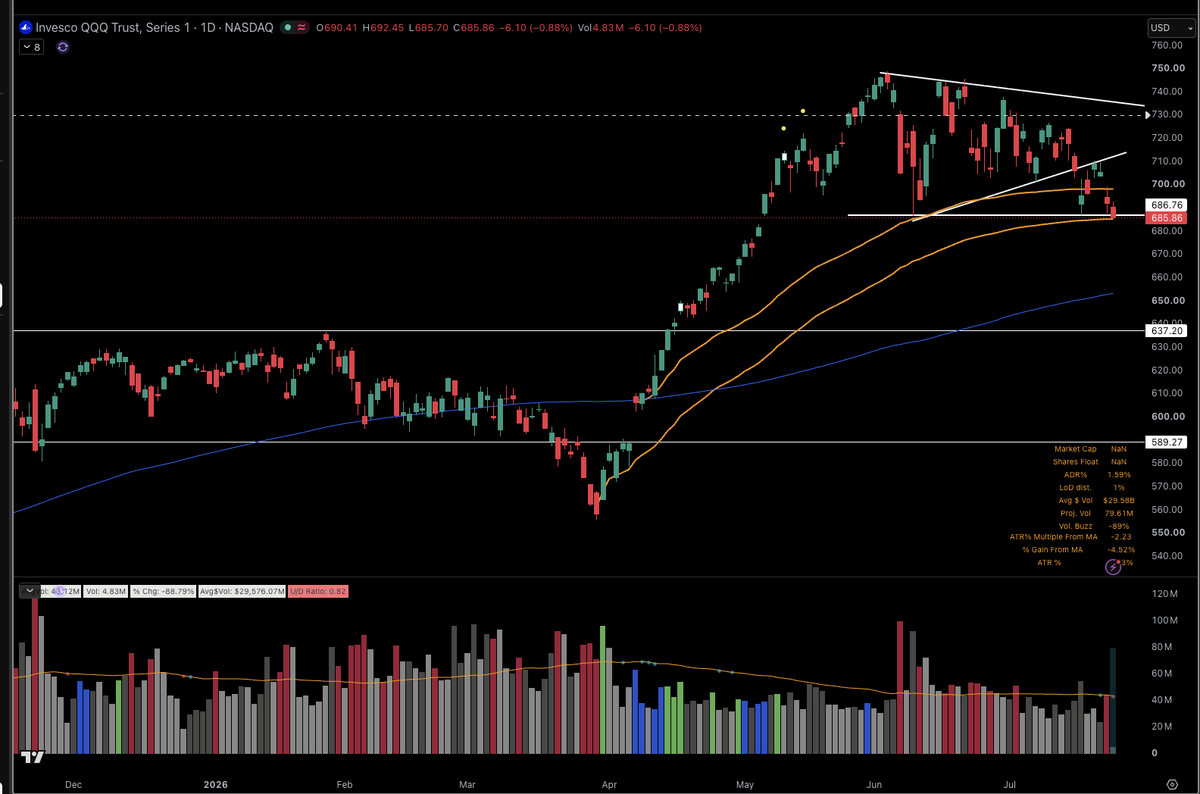Click the Vol. Buzz -89% stat

pyautogui.click(x=1094, y=525)
